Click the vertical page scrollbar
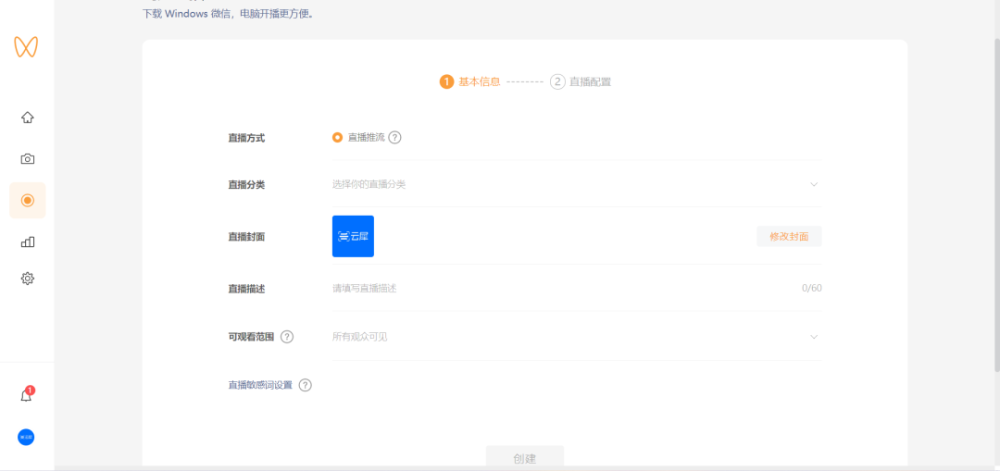Image resolution: width=1000 pixels, height=471 pixels. click(x=996, y=204)
